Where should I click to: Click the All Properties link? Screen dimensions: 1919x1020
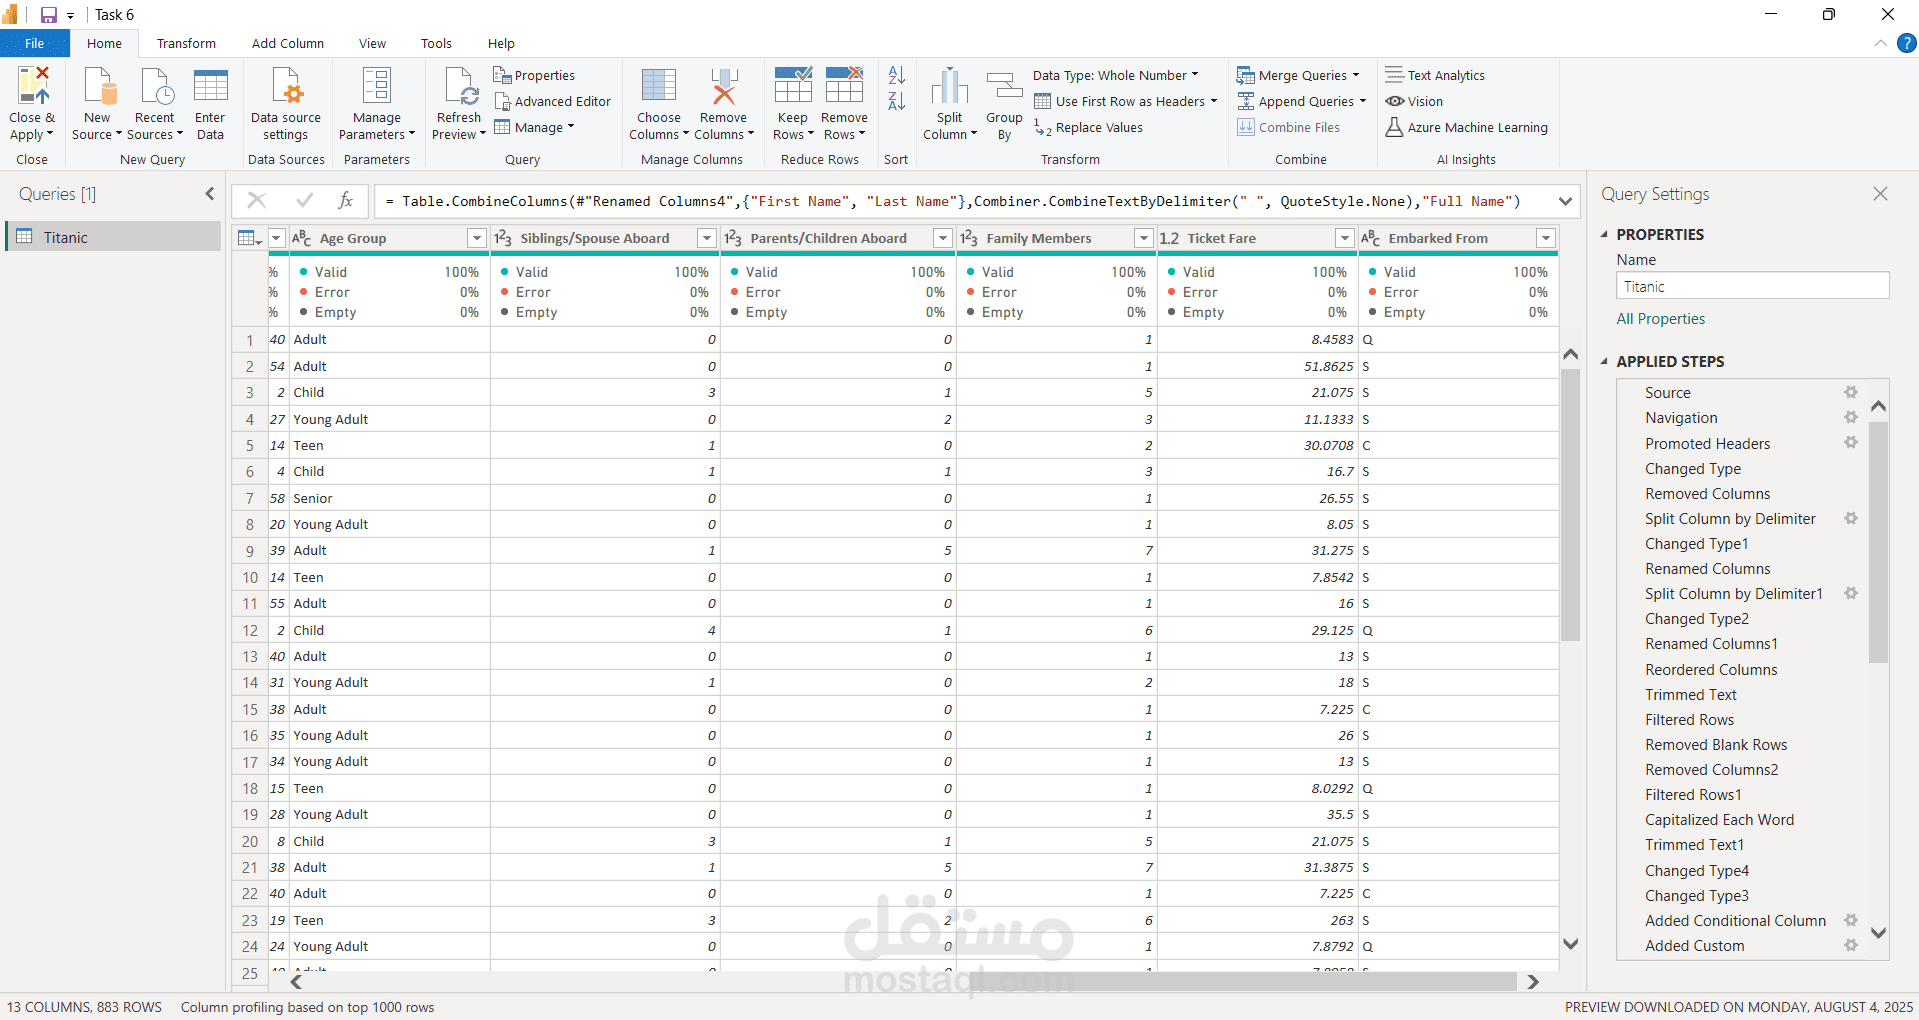pyautogui.click(x=1660, y=319)
